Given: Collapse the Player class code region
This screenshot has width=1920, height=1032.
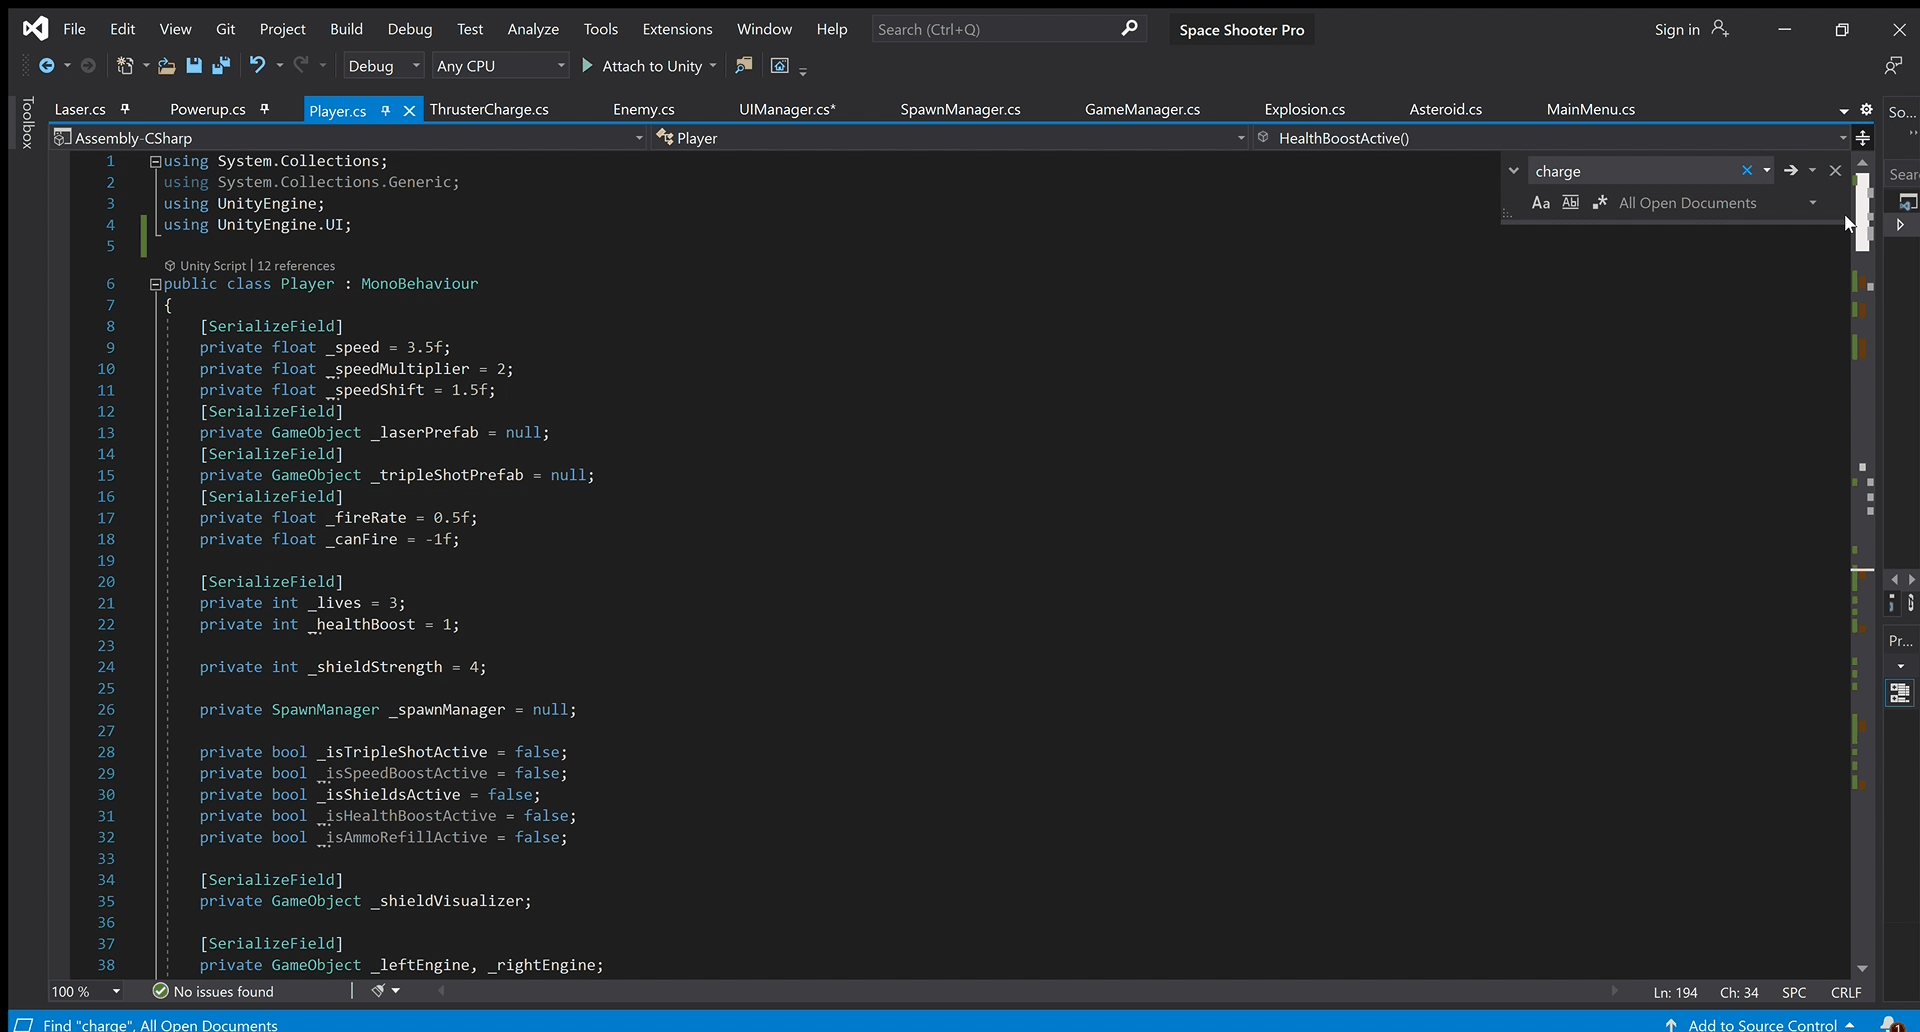Looking at the screenshot, I should tap(155, 284).
